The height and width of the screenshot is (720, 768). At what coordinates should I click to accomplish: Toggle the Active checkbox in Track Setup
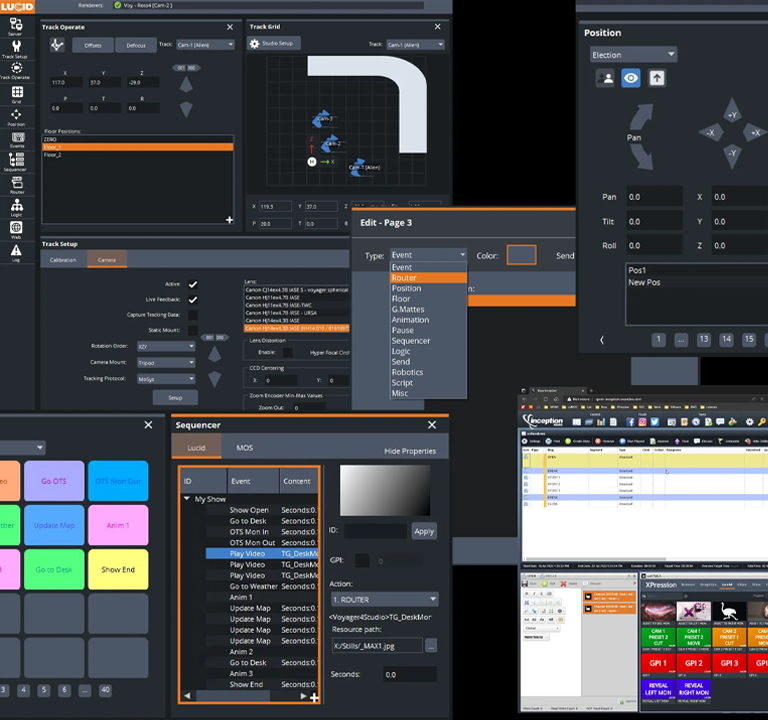click(x=193, y=285)
